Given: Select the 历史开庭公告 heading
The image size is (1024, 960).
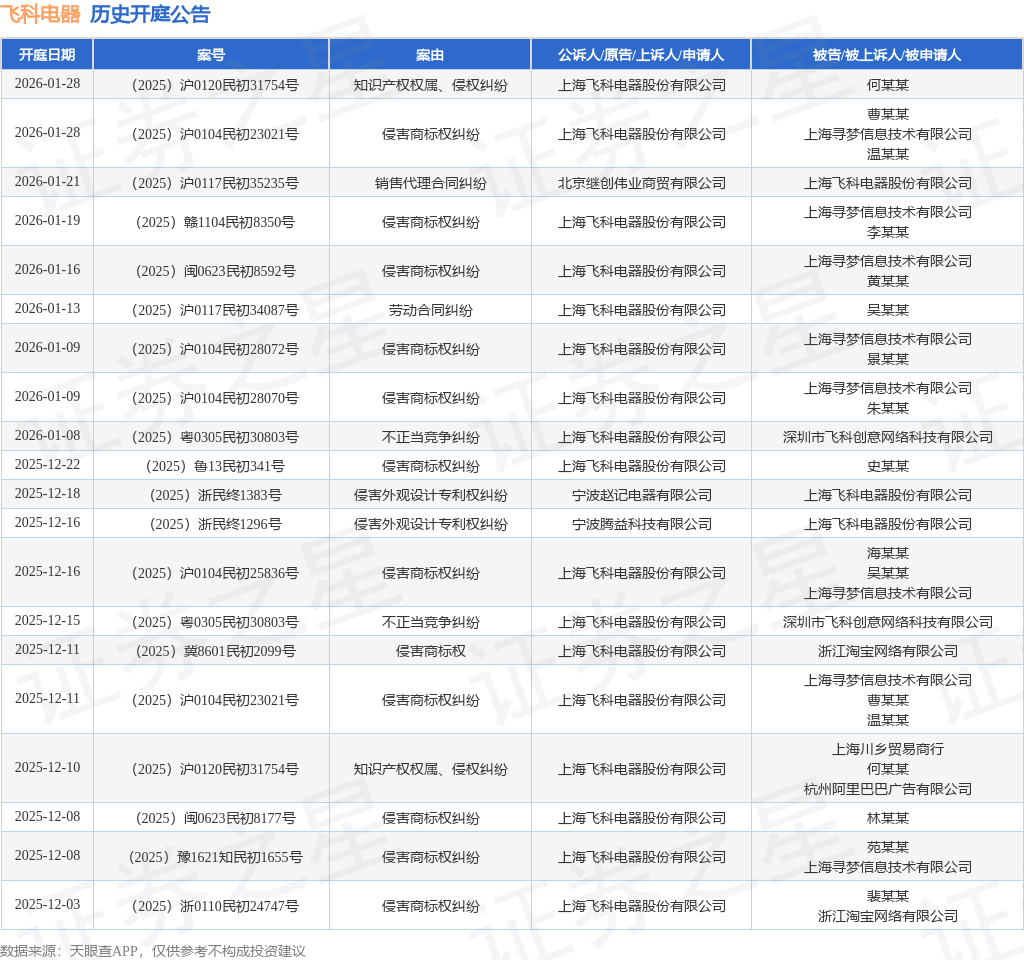Looking at the screenshot, I should 150,14.
